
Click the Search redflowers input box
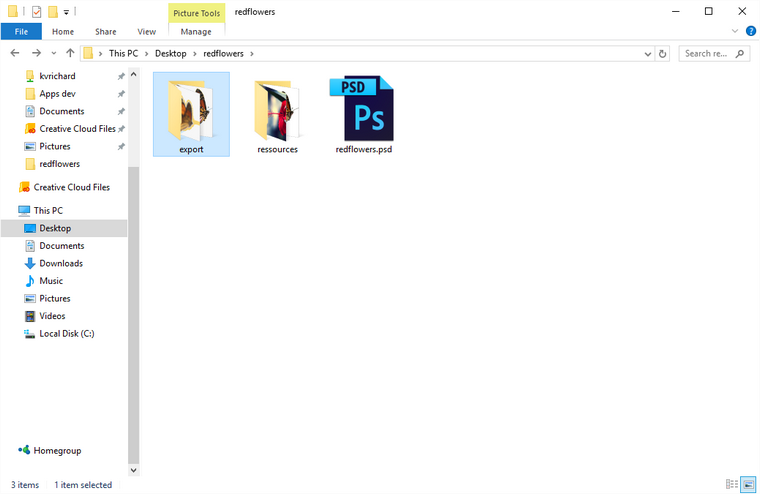pos(714,54)
